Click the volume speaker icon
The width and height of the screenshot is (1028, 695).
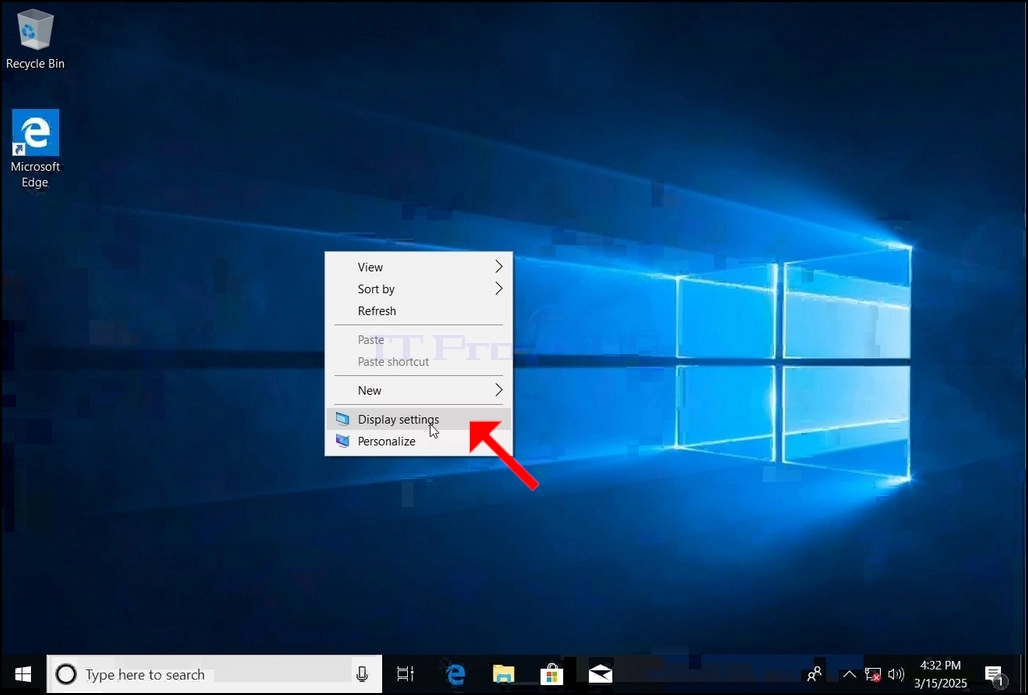click(x=896, y=674)
